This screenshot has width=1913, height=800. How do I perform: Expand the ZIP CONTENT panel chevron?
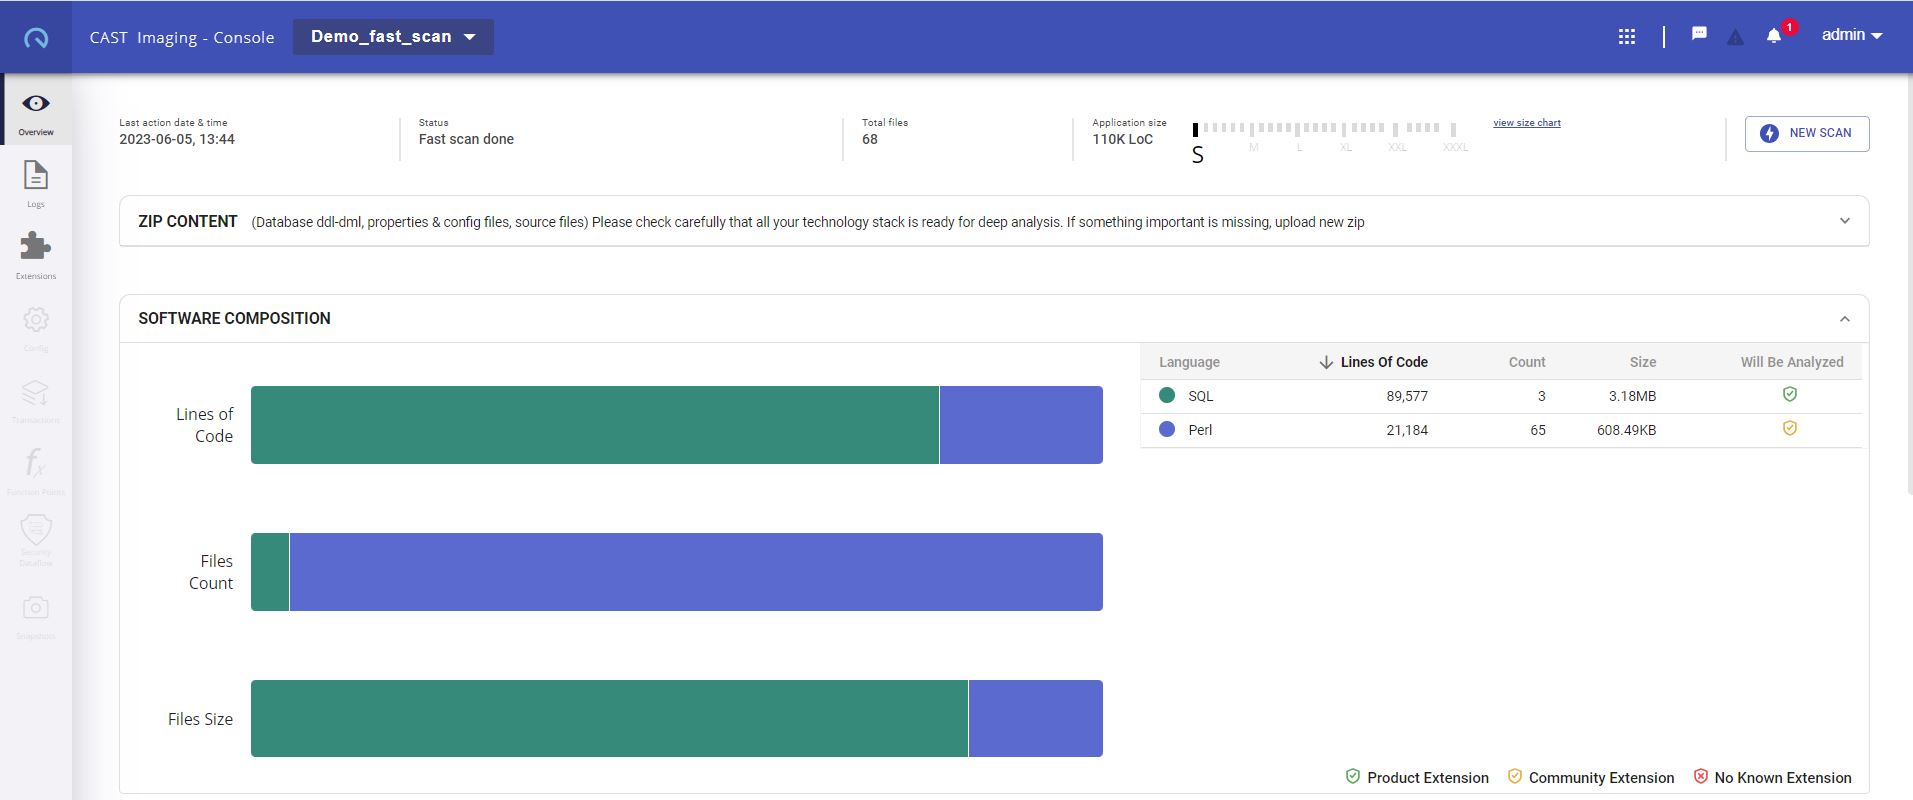click(x=1845, y=221)
